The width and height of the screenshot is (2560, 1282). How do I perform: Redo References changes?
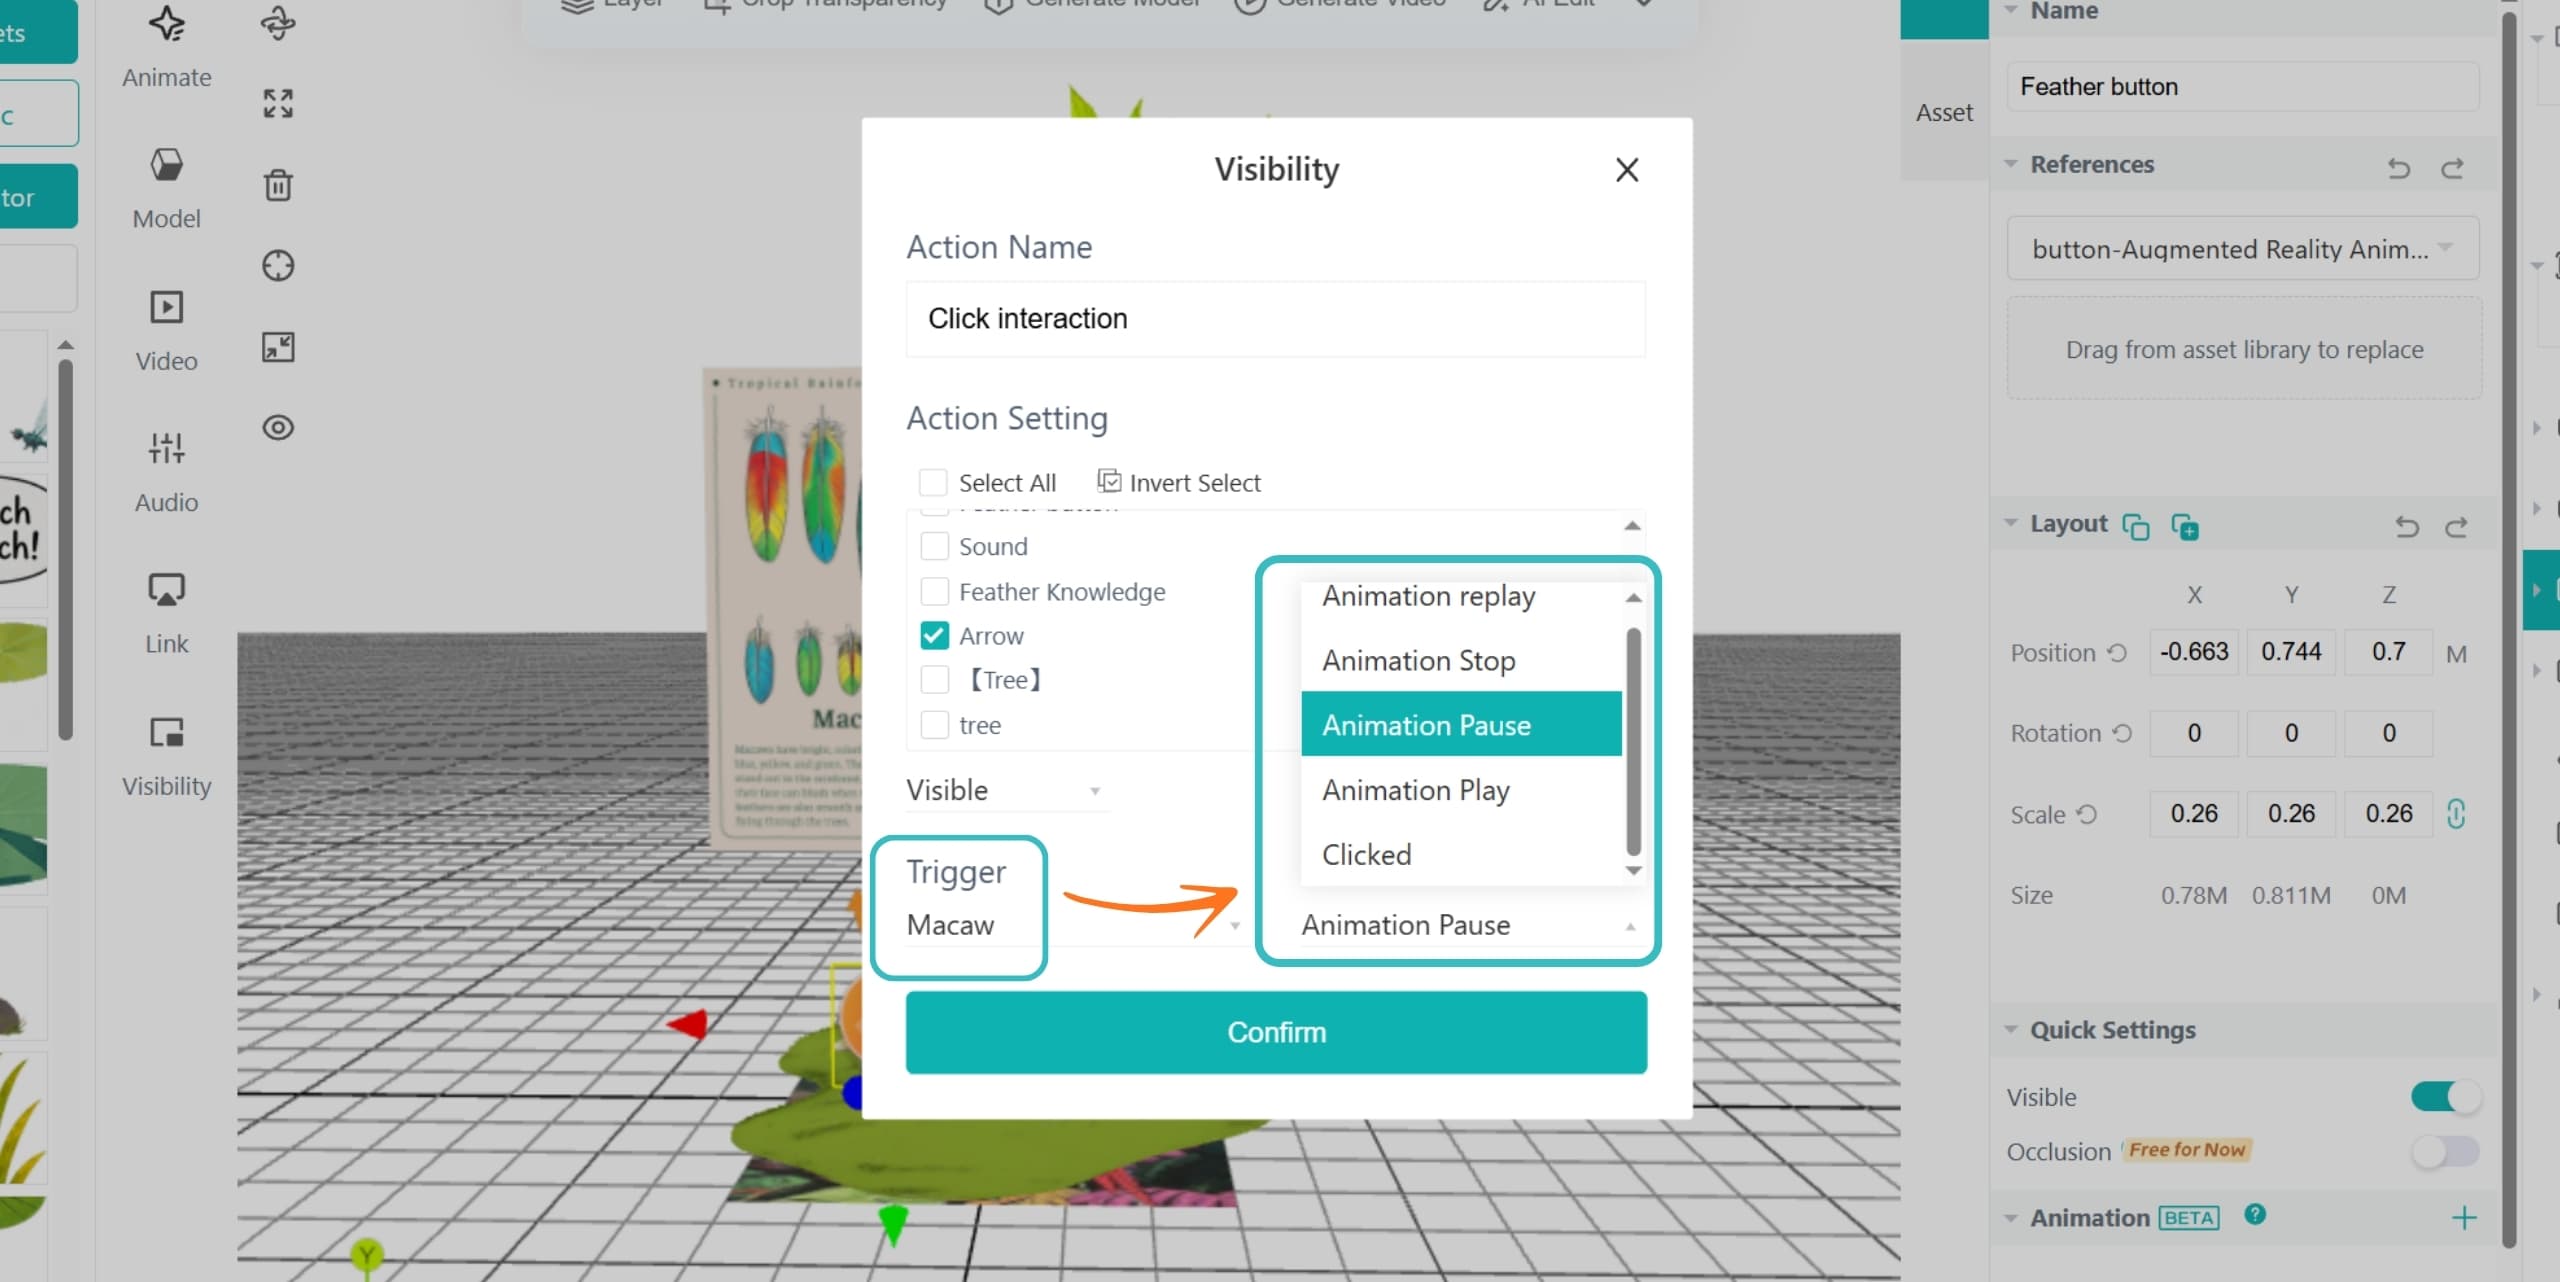(2452, 167)
